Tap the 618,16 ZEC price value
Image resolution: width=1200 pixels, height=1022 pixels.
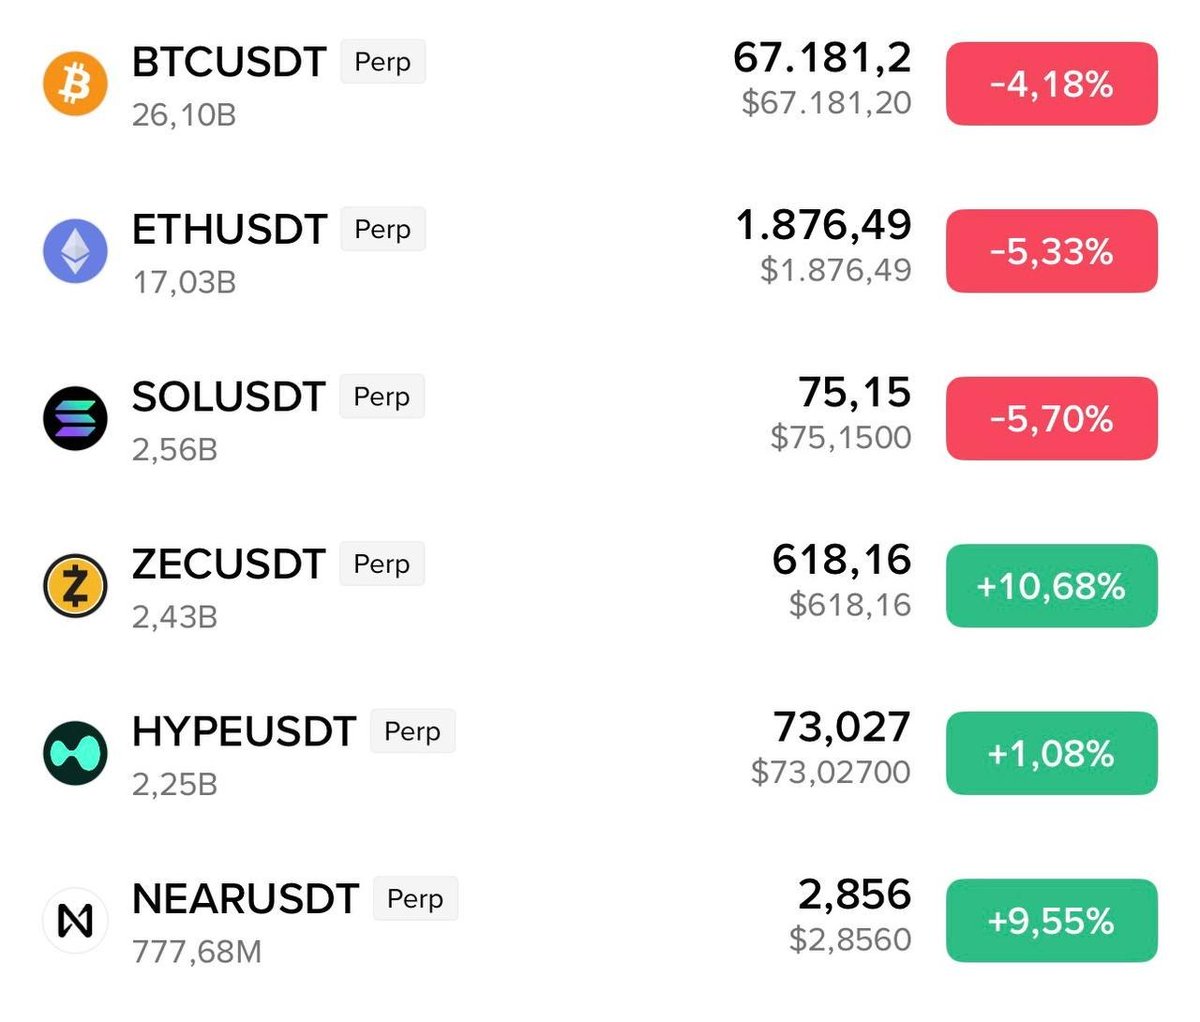(x=841, y=560)
